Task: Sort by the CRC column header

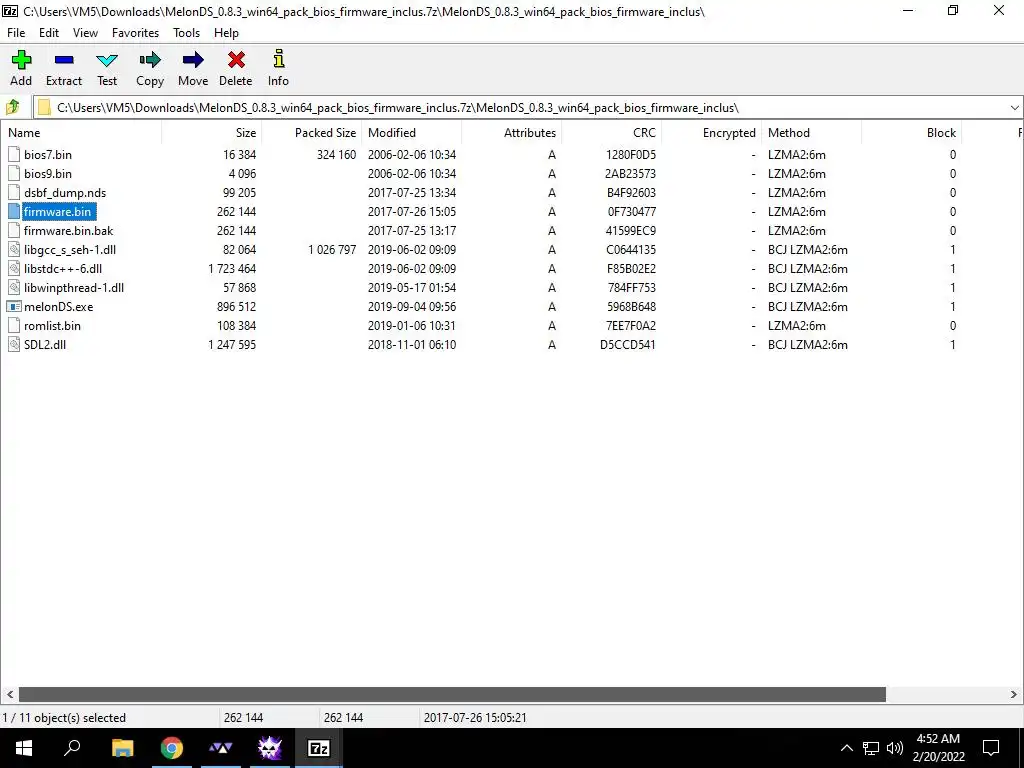Action: pyautogui.click(x=611, y=133)
